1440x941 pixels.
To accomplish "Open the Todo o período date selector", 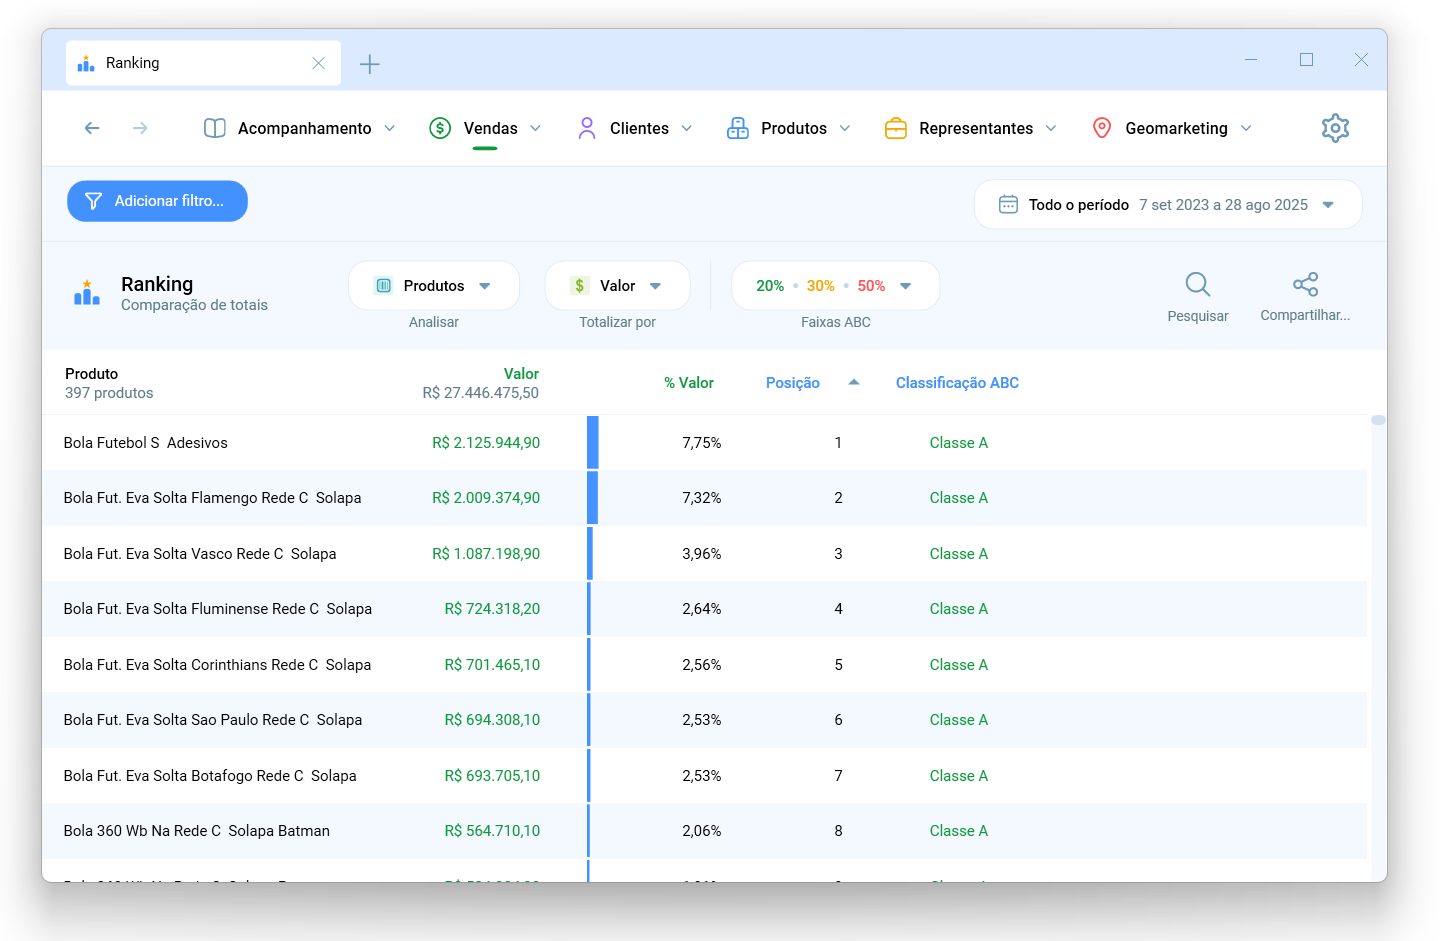I will (x=1168, y=205).
